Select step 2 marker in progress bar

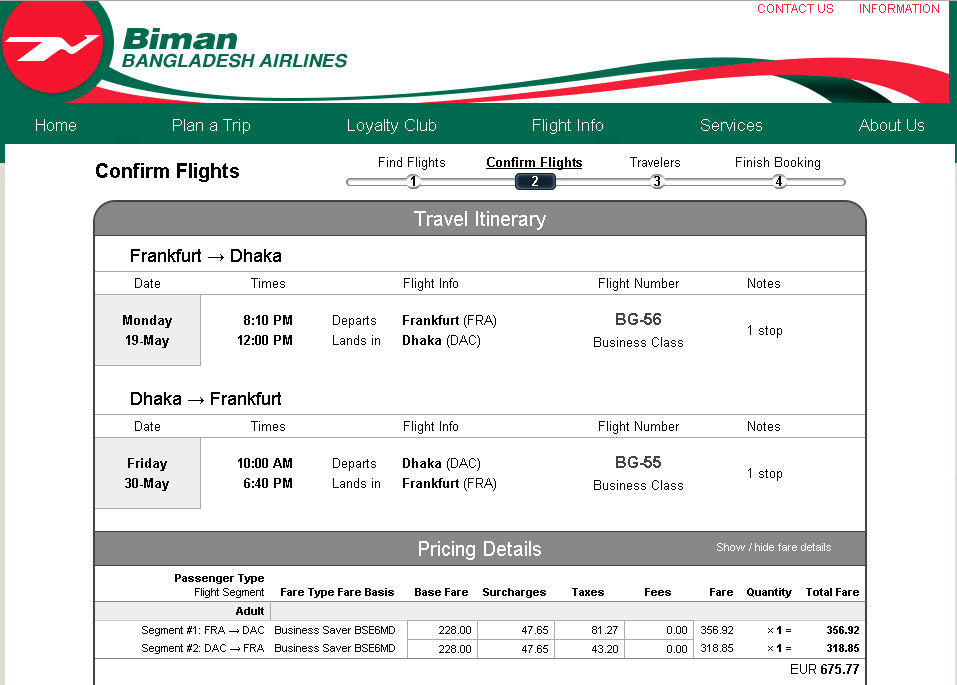[535, 181]
